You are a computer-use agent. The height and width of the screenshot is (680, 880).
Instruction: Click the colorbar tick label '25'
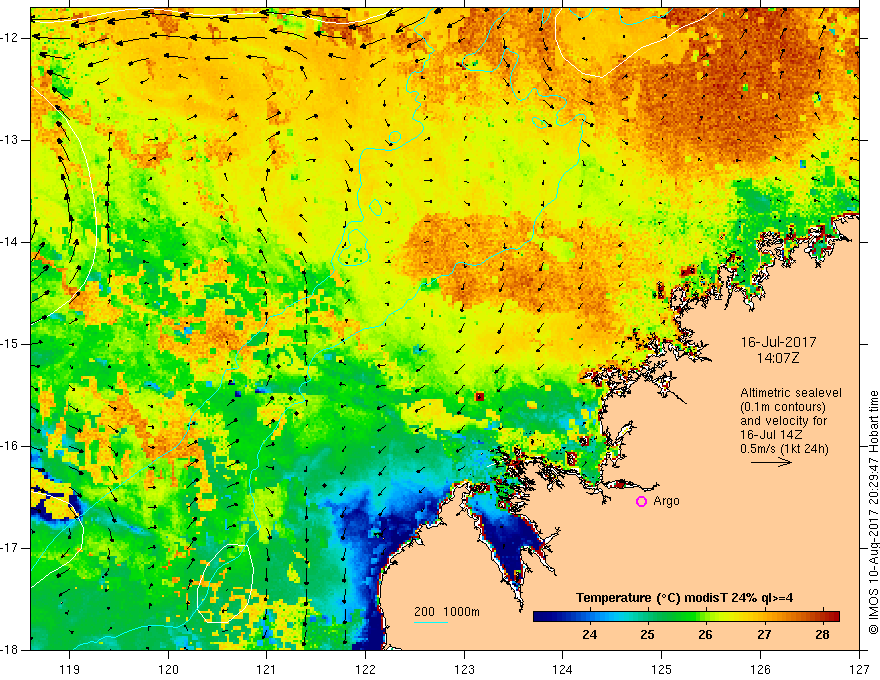coord(647,635)
